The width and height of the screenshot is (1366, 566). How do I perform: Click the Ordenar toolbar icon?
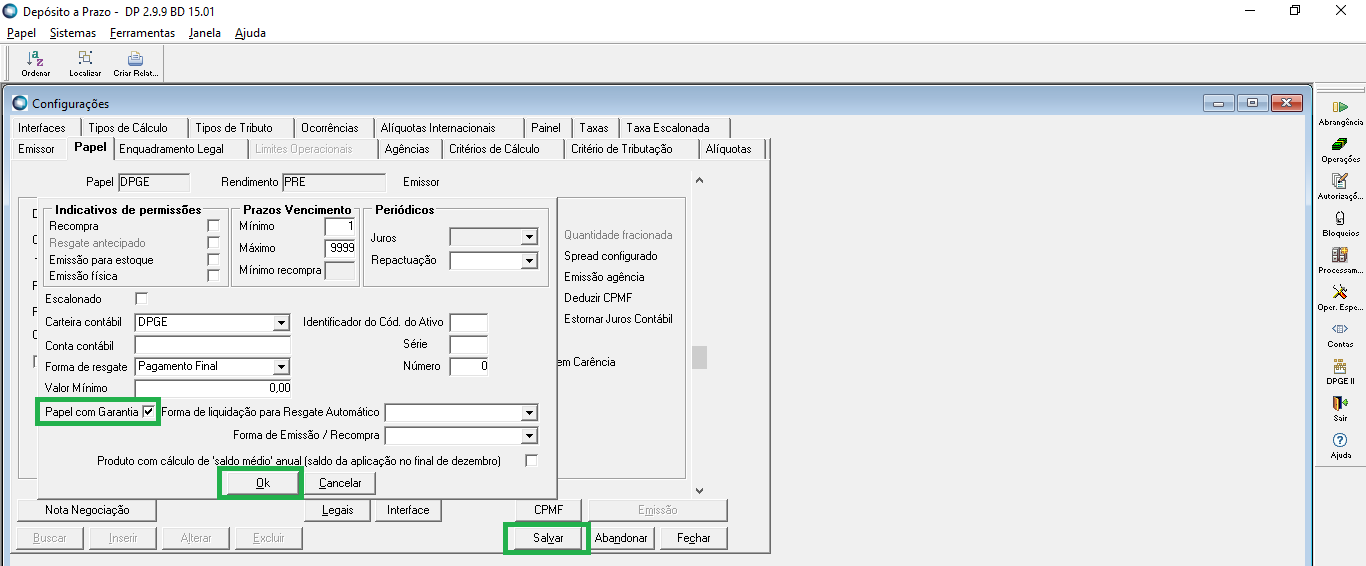pyautogui.click(x=35, y=63)
